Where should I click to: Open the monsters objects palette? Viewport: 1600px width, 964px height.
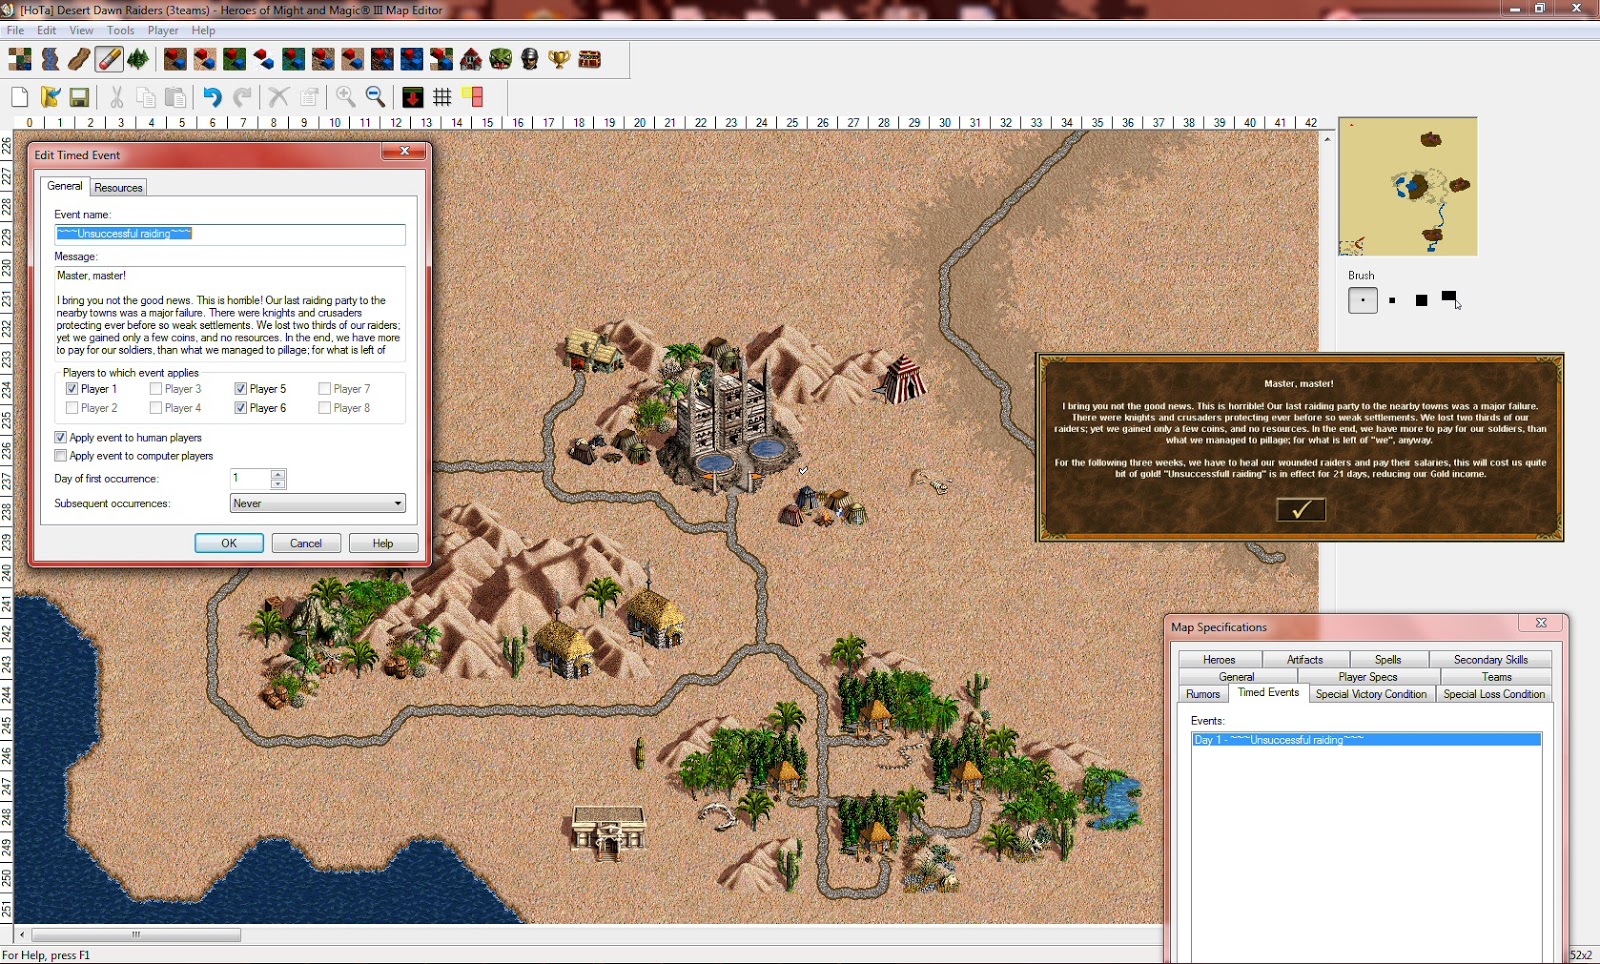pos(500,60)
